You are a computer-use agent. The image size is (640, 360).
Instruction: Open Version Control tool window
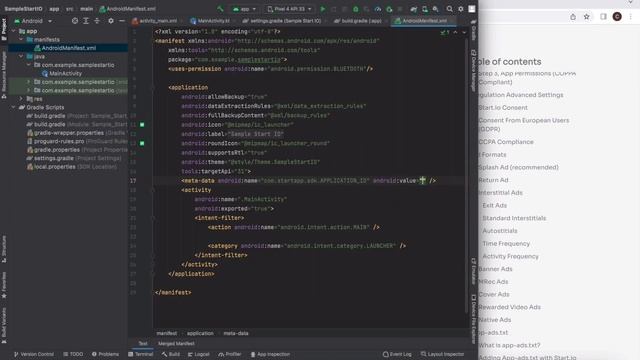point(33,354)
